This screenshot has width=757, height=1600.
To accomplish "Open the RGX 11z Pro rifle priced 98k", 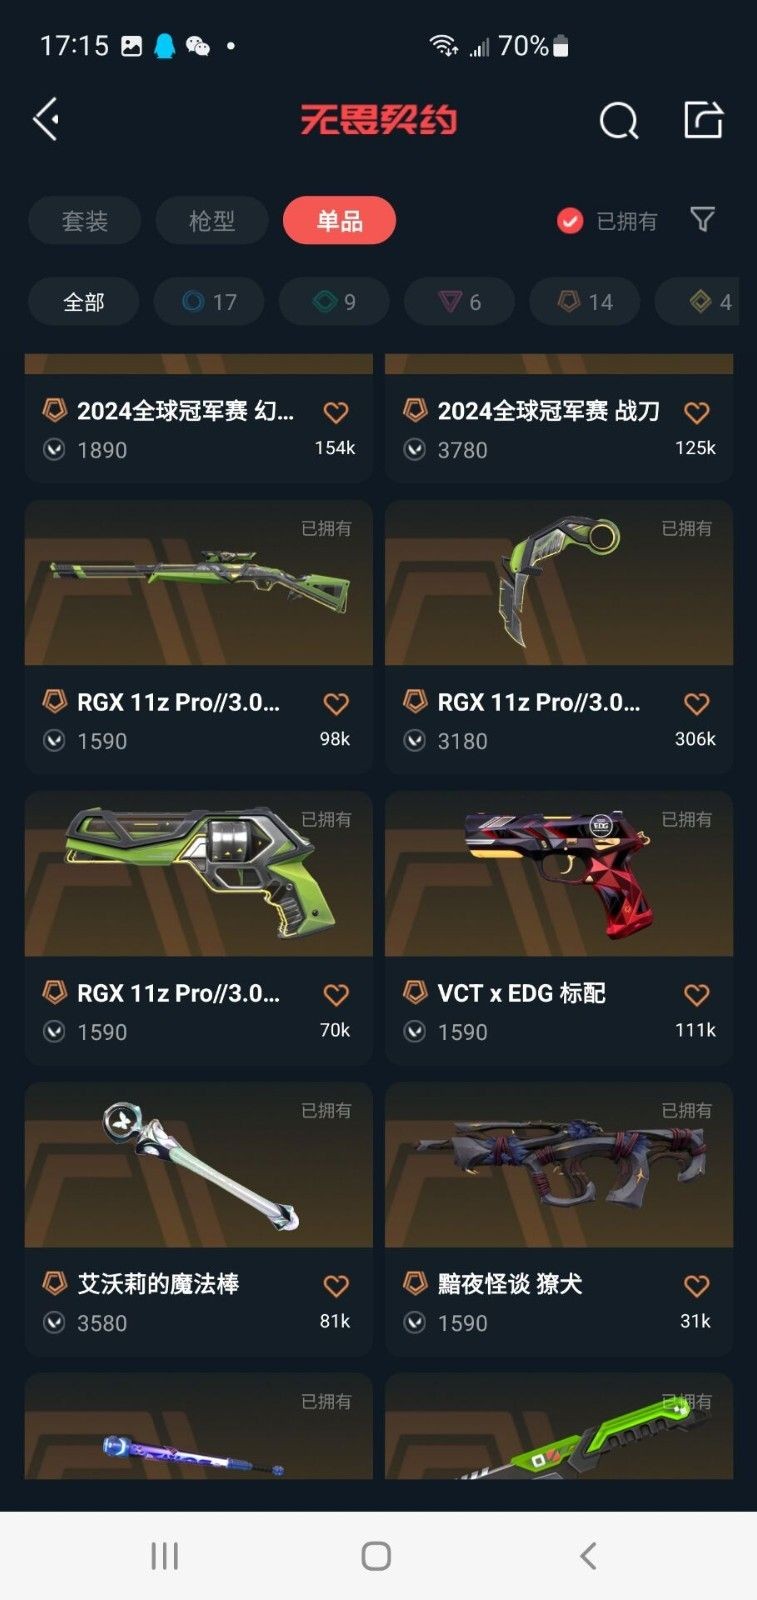I will pos(198,637).
